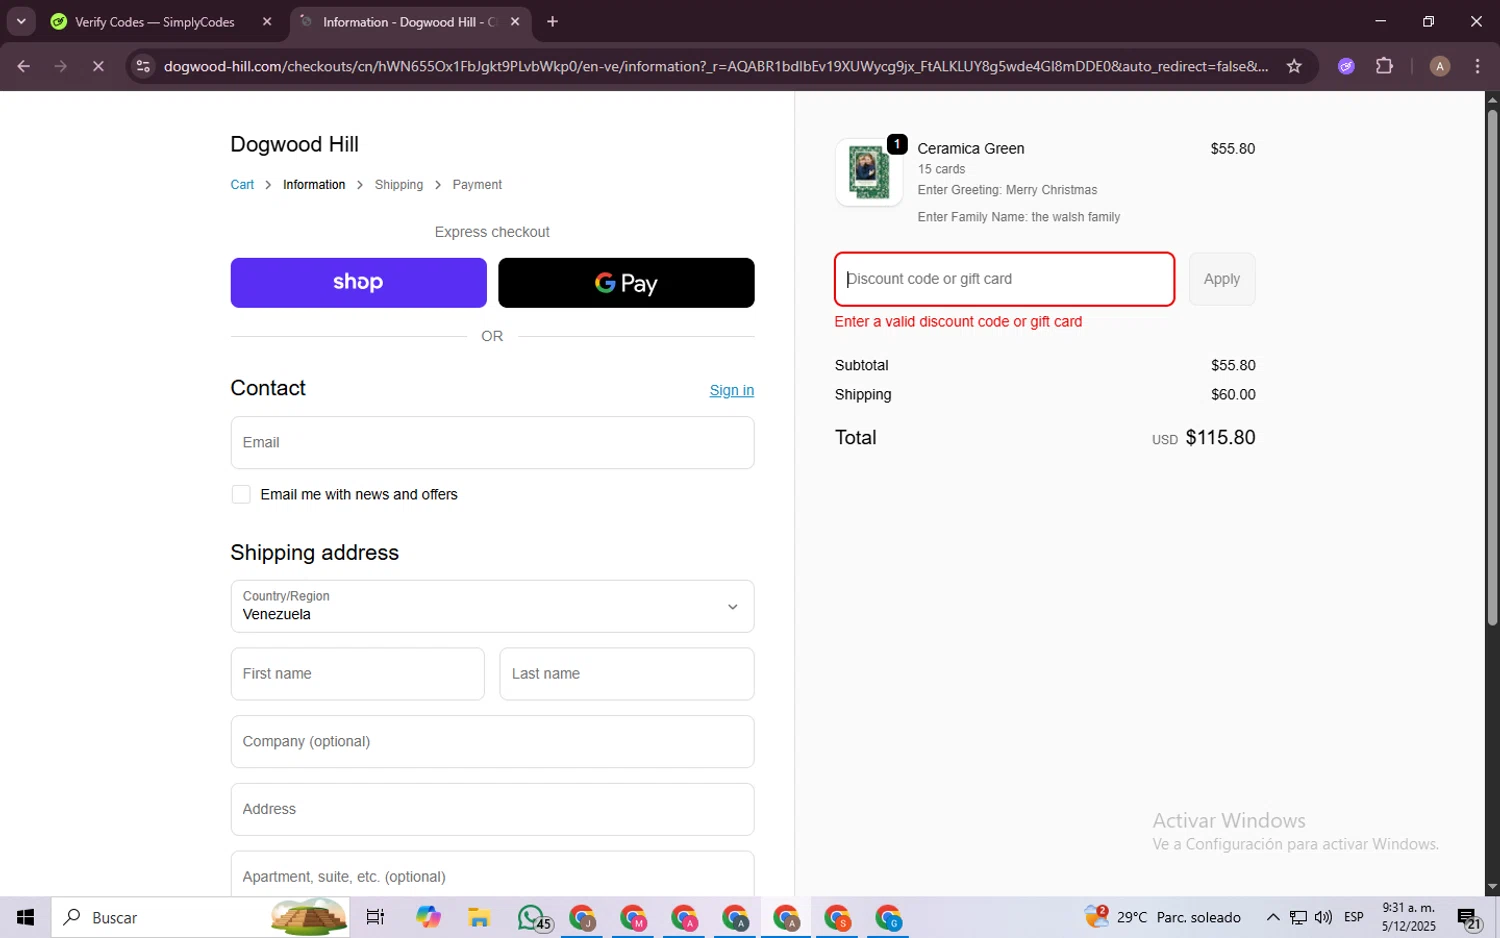The height and width of the screenshot is (938, 1500).
Task: Open the weather widget showing 29°C
Action: [1163, 917]
